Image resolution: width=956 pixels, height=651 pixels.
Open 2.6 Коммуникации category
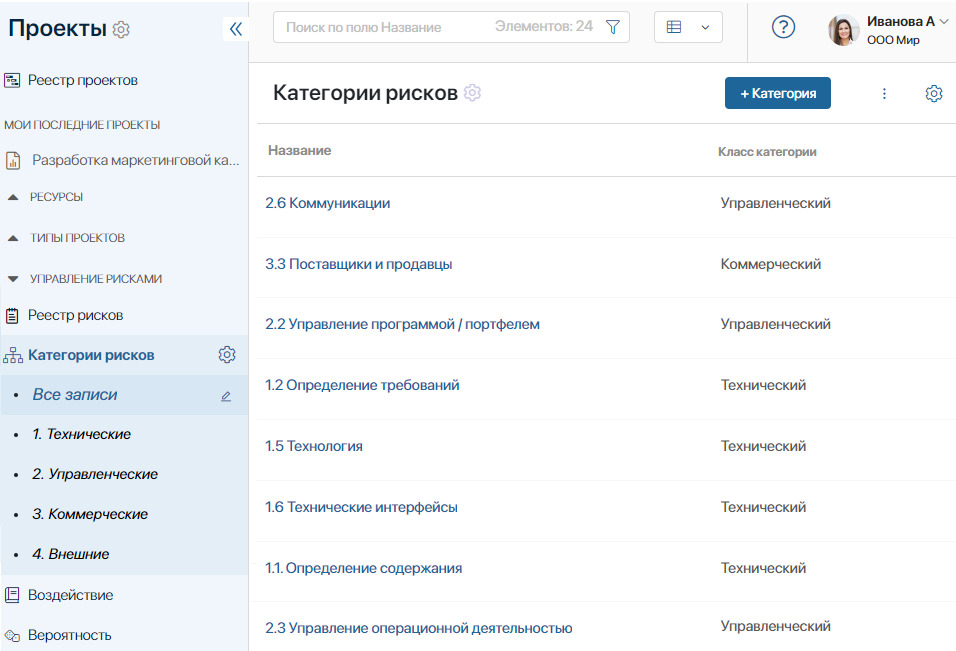click(x=327, y=203)
